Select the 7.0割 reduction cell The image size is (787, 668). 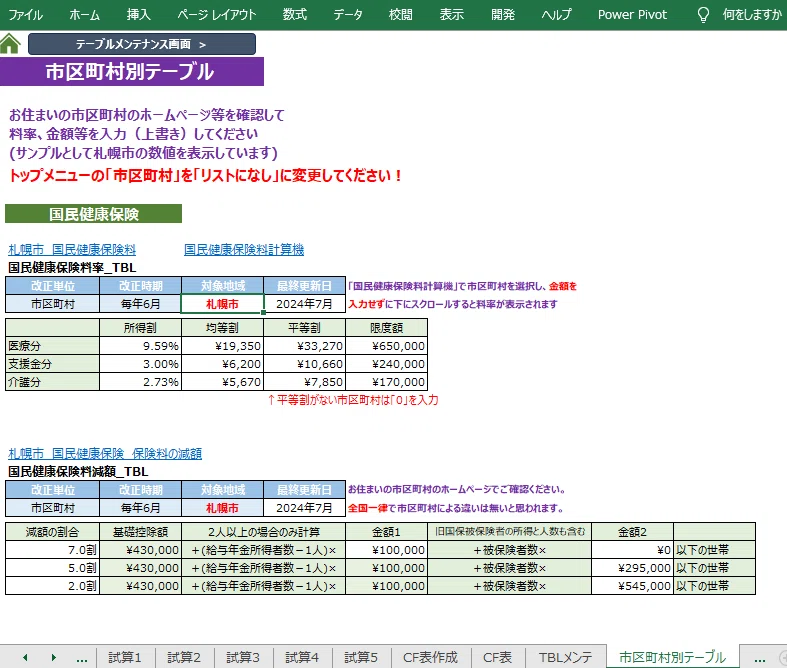coord(52,550)
